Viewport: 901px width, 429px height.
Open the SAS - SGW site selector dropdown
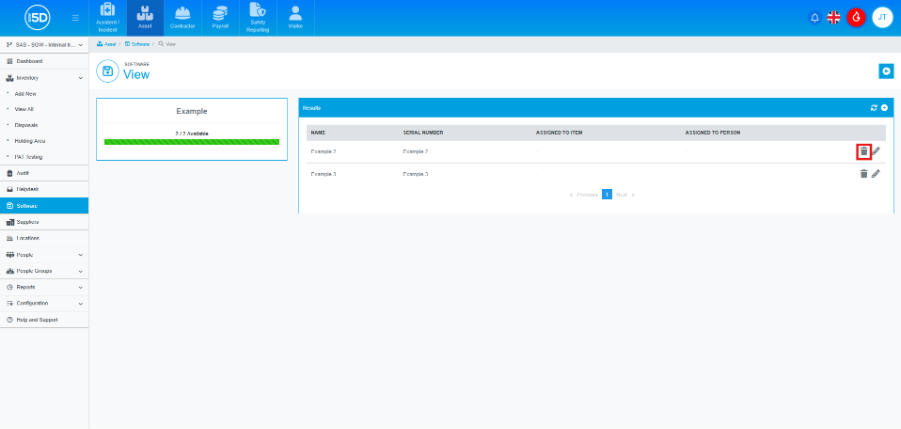coord(44,45)
